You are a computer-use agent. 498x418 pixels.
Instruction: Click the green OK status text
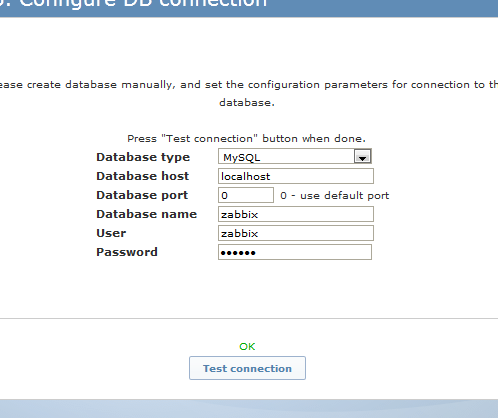(247, 347)
